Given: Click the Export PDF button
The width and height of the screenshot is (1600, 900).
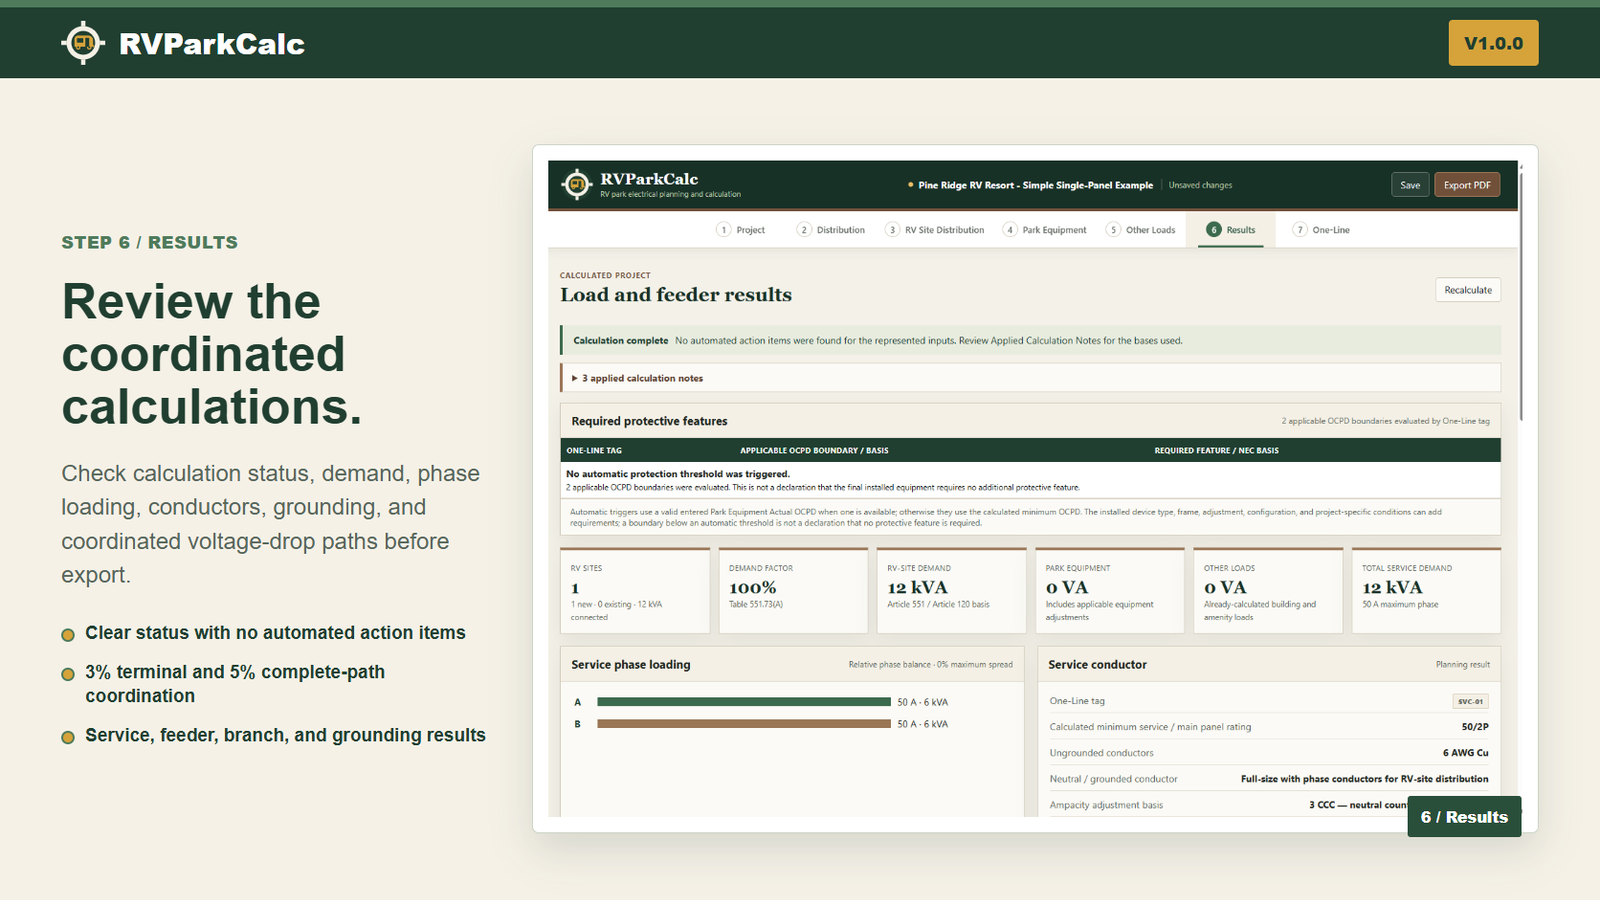Looking at the screenshot, I should (x=1467, y=185).
